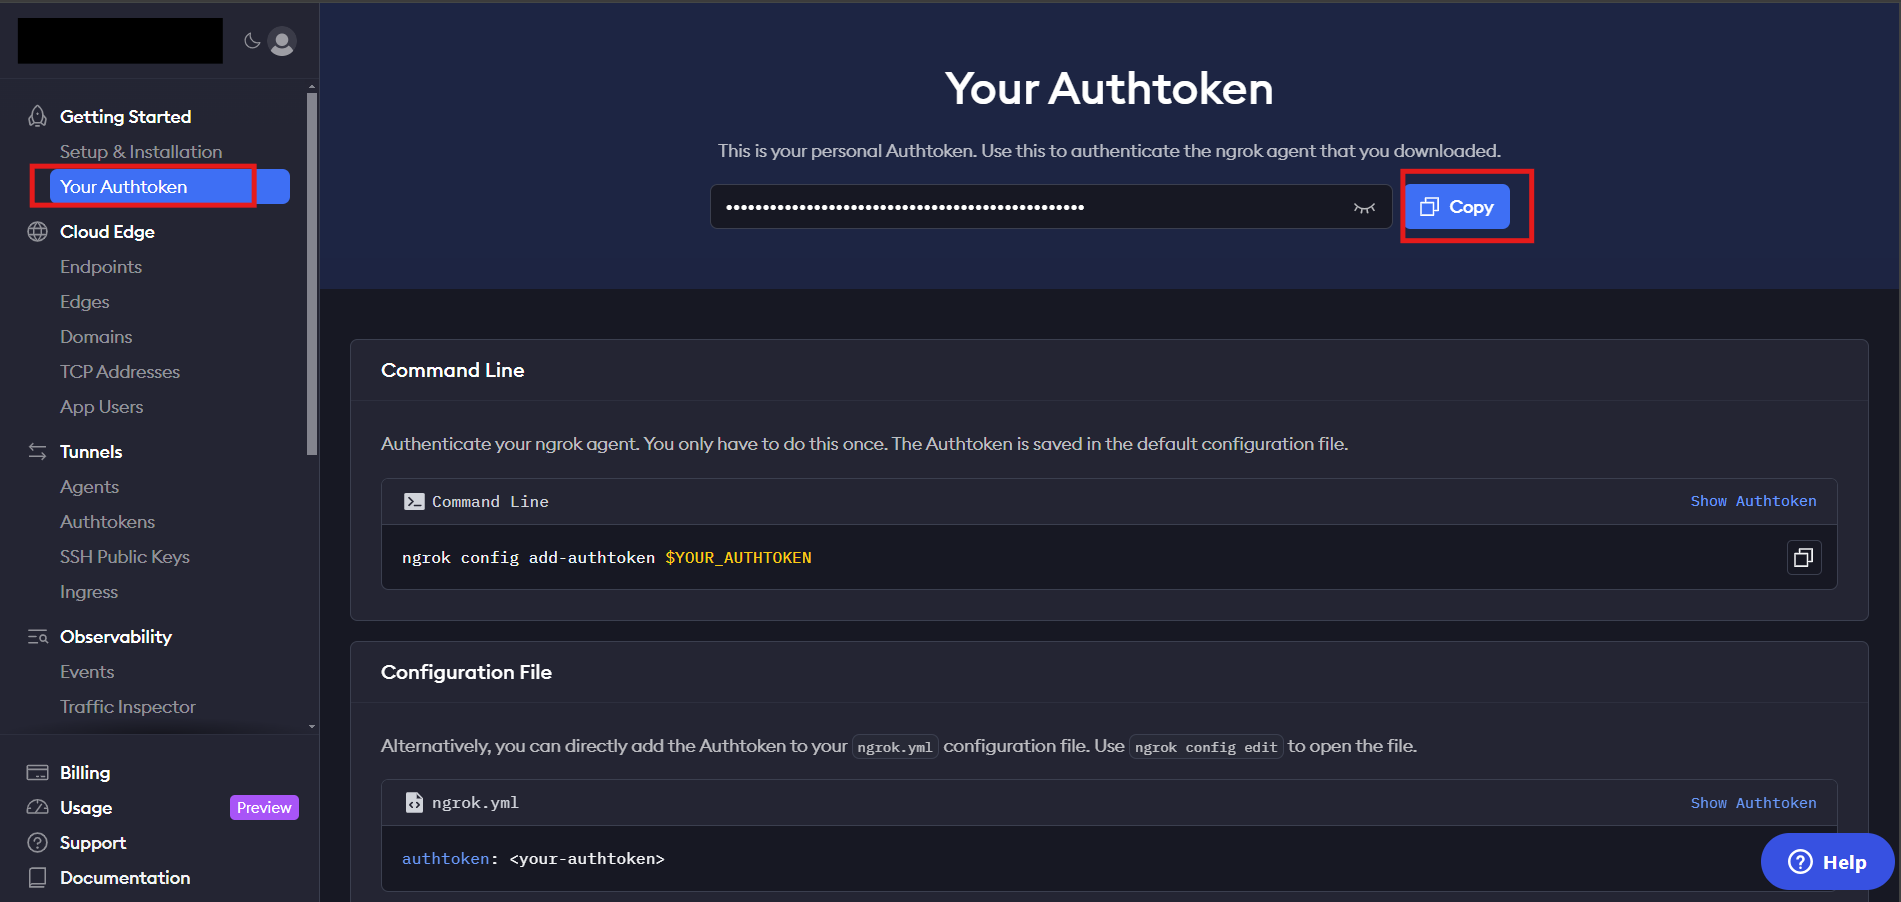Click the Observability search-list icon
Screen dimensions: 1901x902
[x=37, y=636]
